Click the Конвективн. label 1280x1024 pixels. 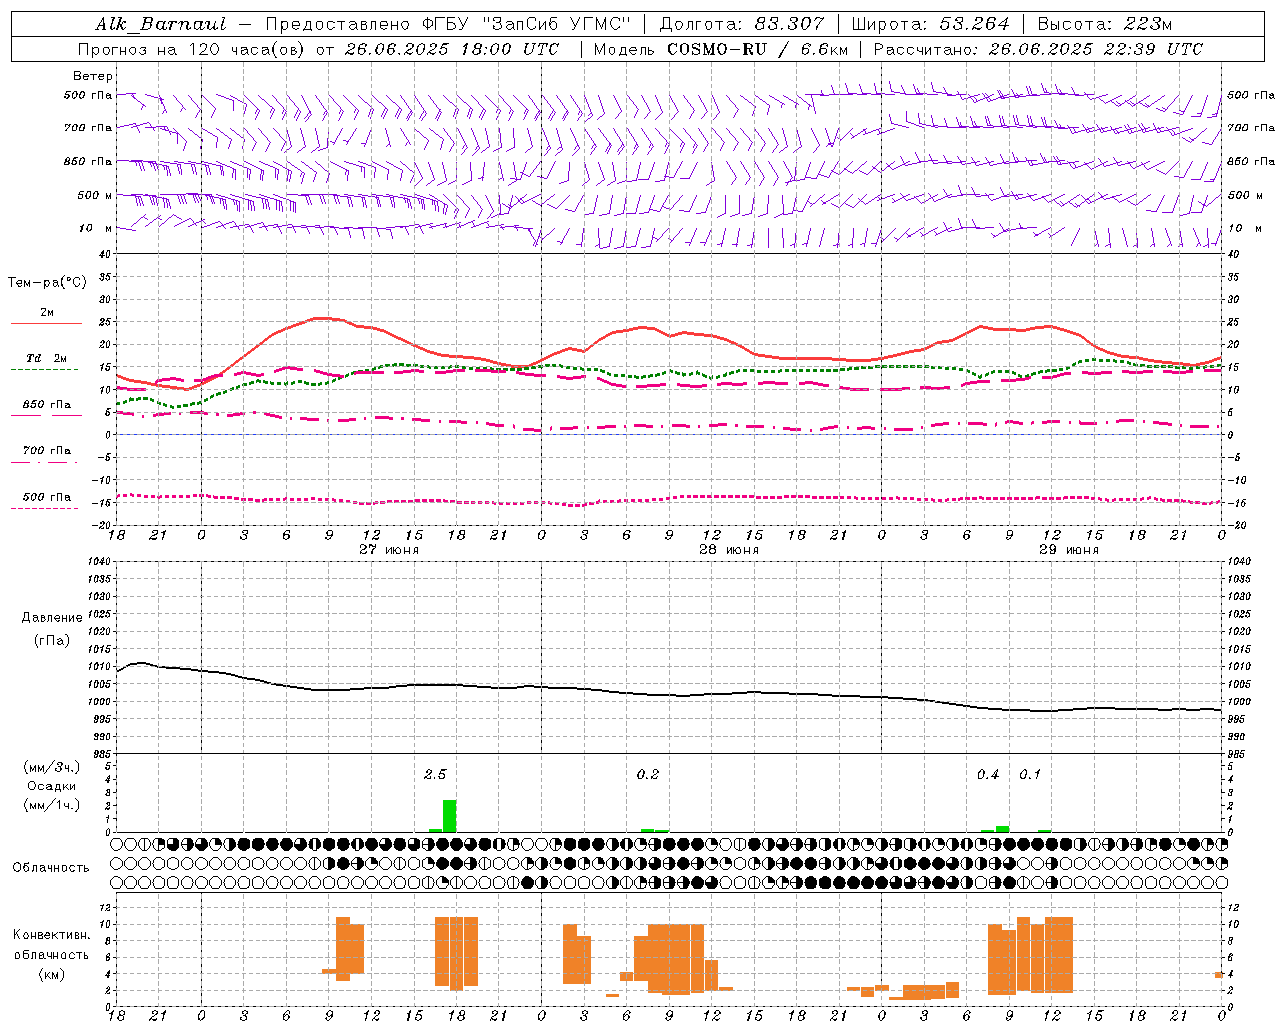pyautogui.click(x=51, y=935)
